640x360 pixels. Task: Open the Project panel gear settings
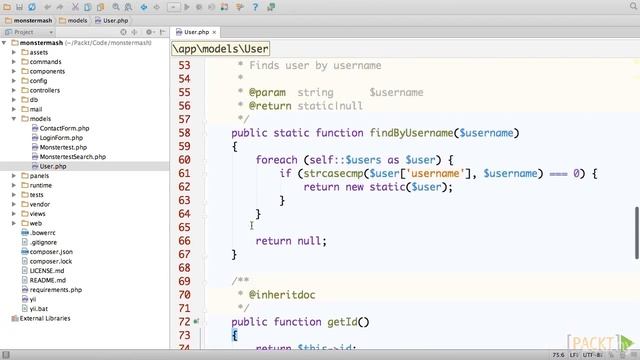(x=149, y=32)
